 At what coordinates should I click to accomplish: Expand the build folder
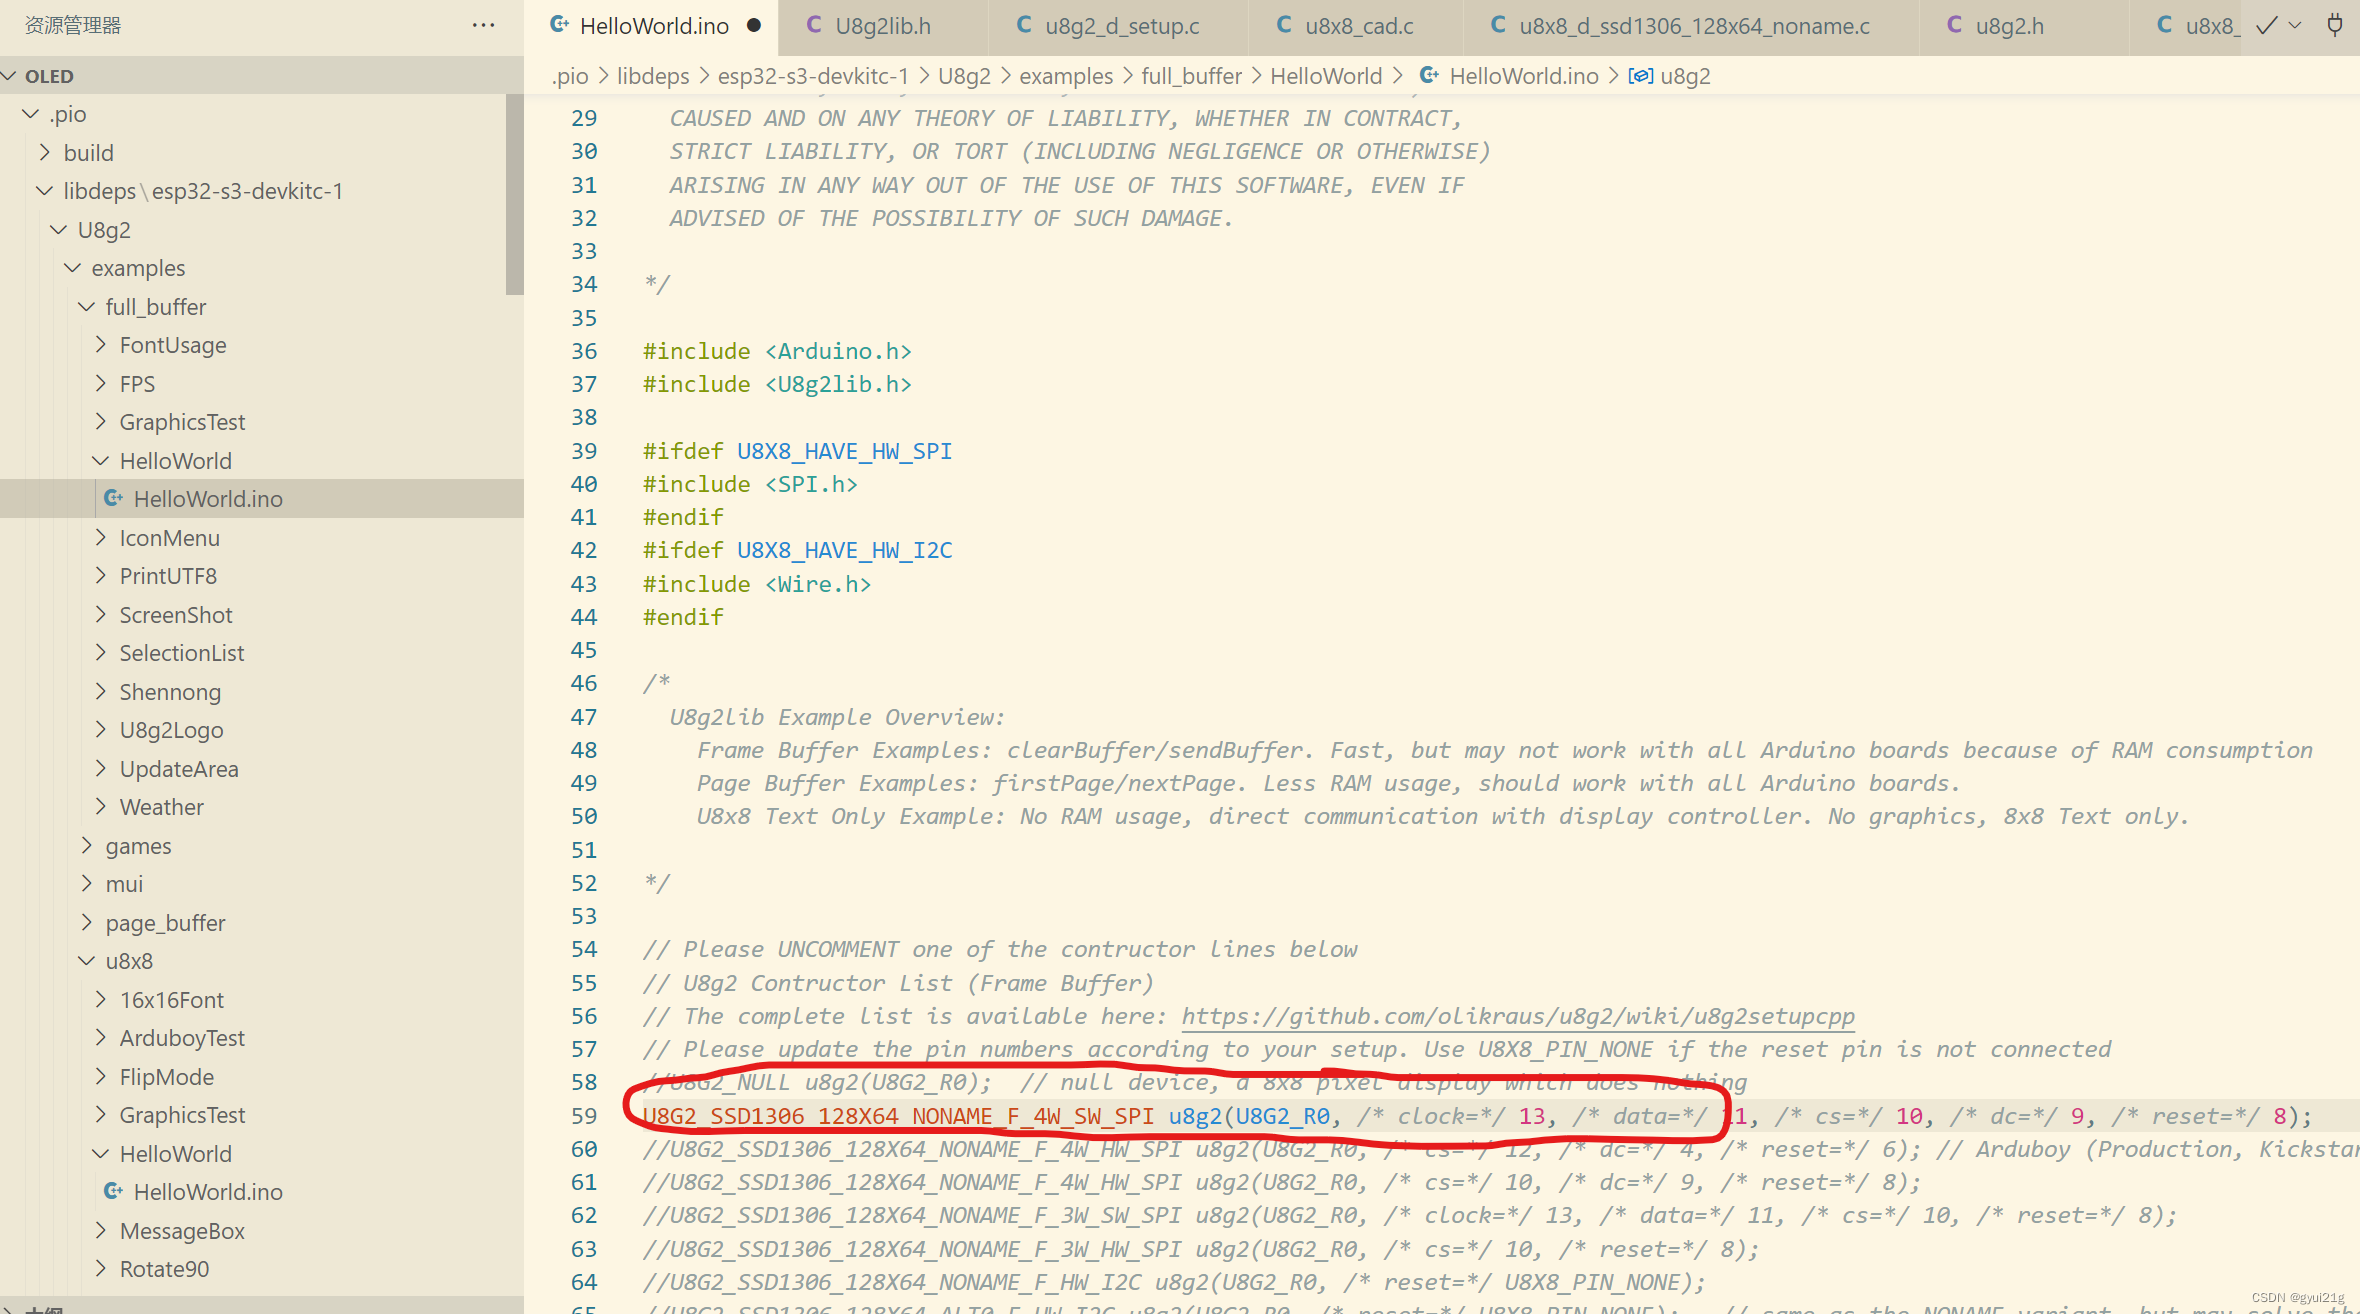(88, 153)
